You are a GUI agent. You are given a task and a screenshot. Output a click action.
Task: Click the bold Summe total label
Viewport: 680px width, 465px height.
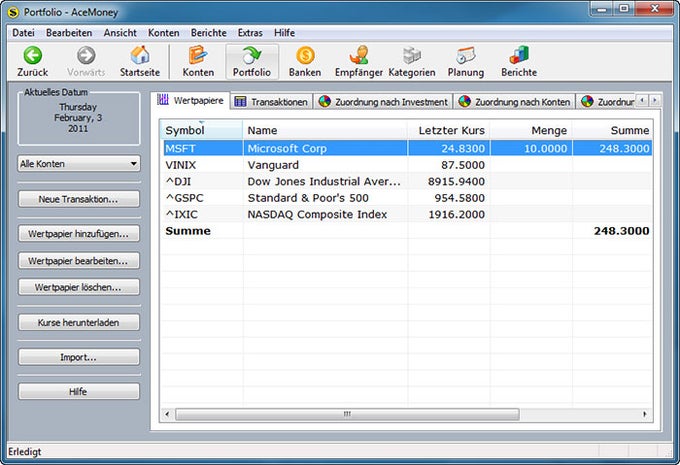(188, 231)
